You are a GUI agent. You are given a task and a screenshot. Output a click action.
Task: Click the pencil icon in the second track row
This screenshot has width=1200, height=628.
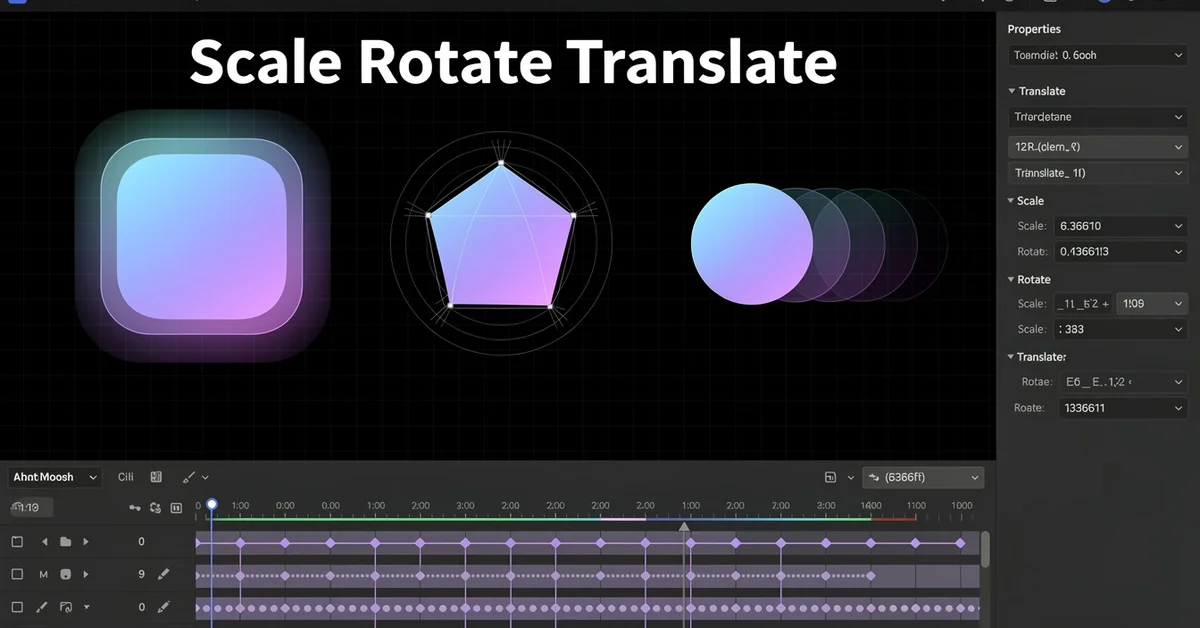pyautogui.click(x=164, y=575)
